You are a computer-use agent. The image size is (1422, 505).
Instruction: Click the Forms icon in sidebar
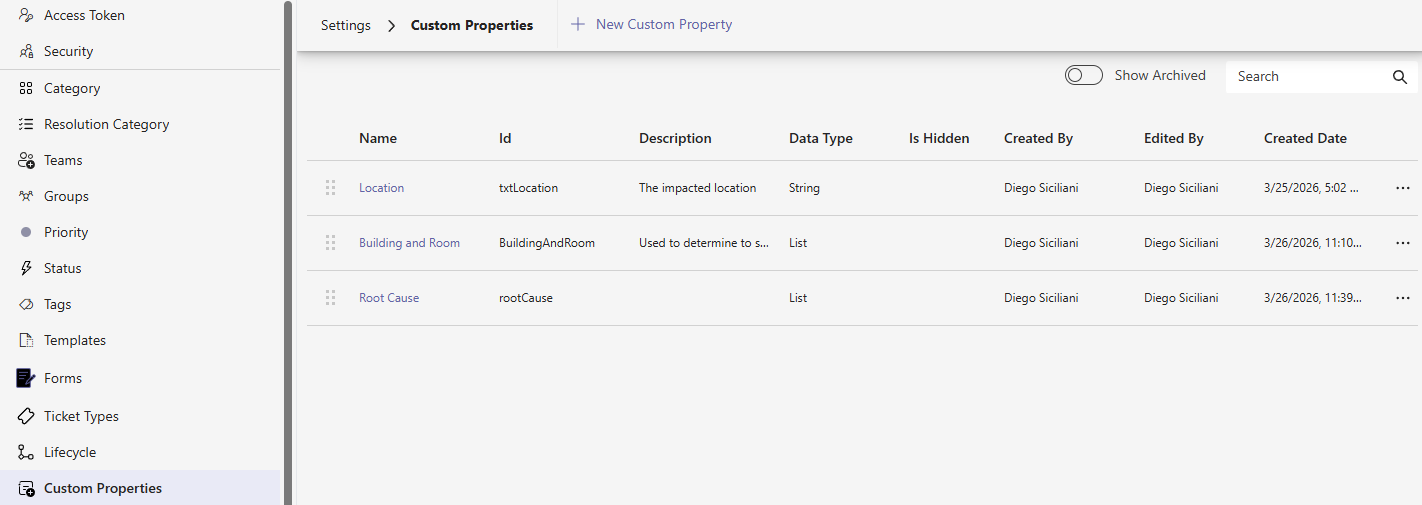(26, 378)
